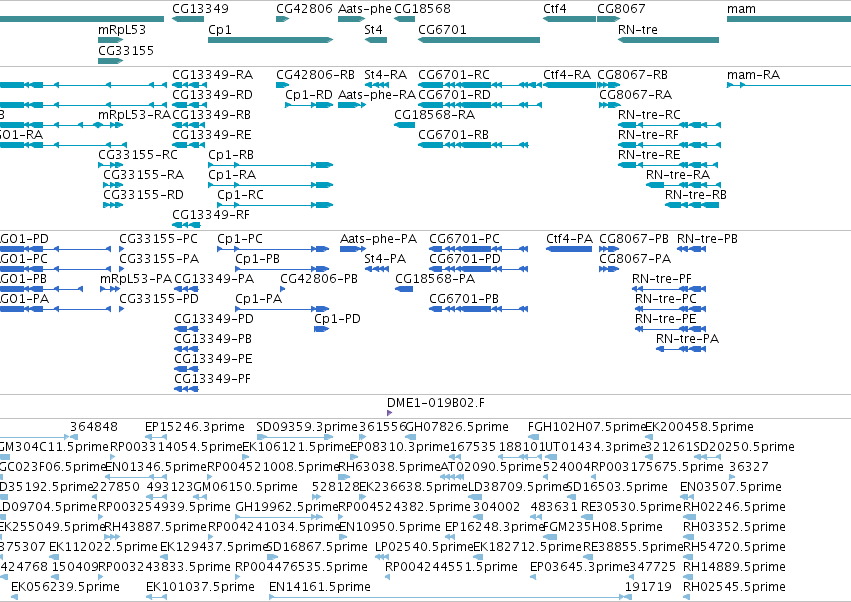The height and width of the screenshot is (602, 851).
Task: Select the Cp1-PD protein label
Action: click(337, 319)
